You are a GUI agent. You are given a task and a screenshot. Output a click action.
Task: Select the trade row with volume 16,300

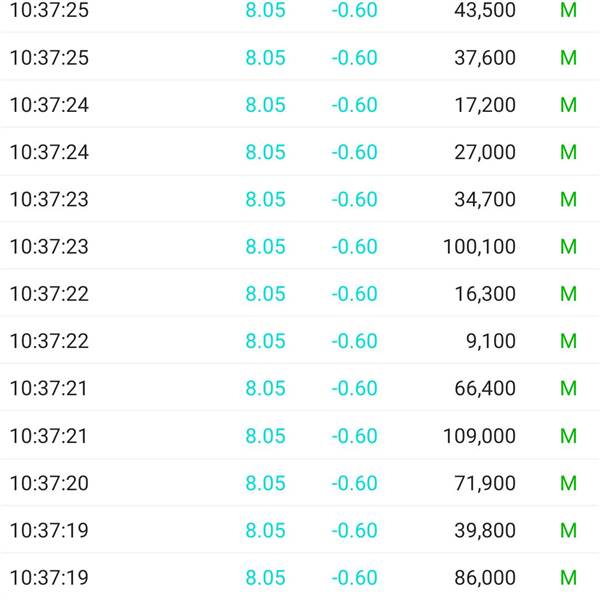(x=300, y=293)
